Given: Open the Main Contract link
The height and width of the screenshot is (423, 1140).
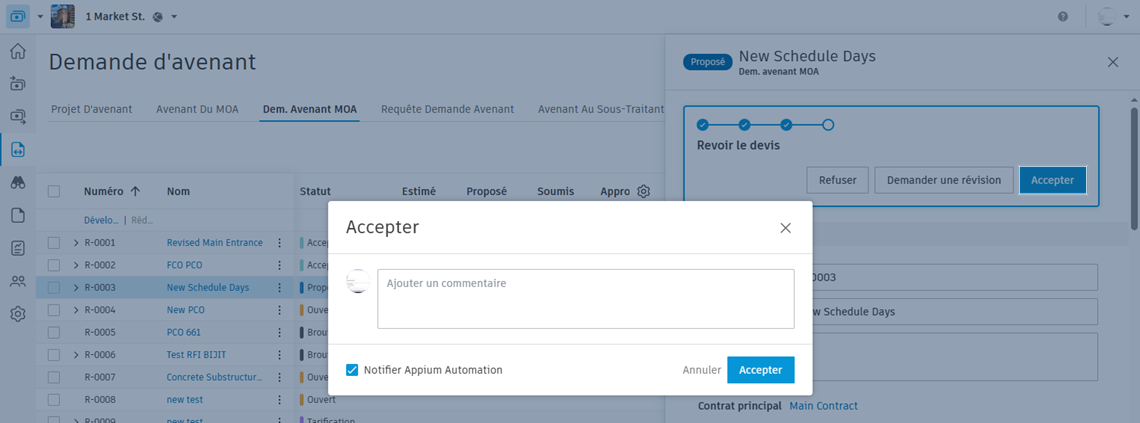Looking at the screenshot, I should 824,406.
